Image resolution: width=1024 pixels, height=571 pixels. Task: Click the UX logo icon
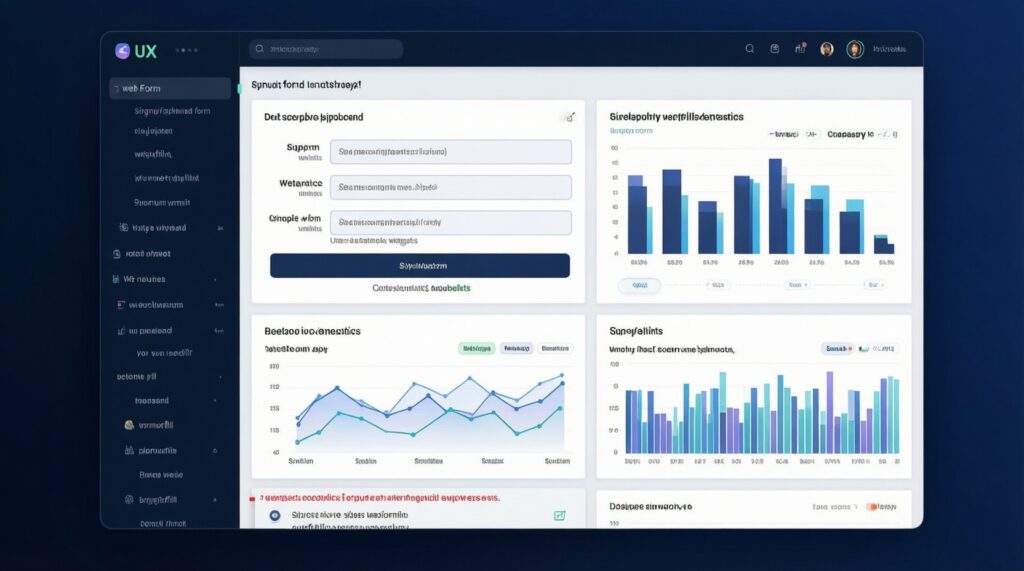click(x=122, y=49)
